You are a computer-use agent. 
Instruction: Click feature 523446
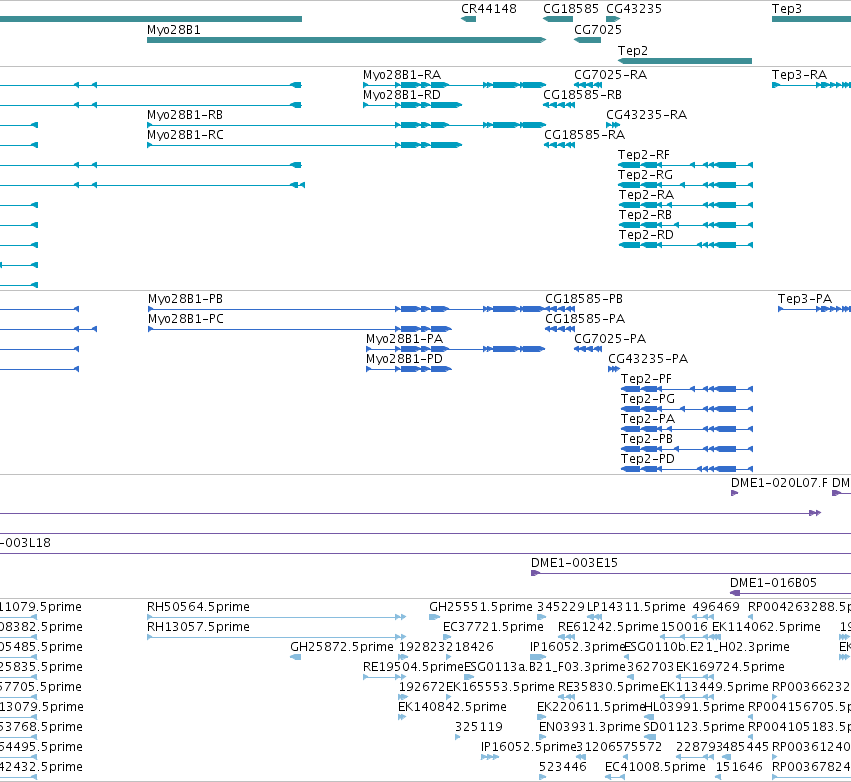[x=543, y=777]
